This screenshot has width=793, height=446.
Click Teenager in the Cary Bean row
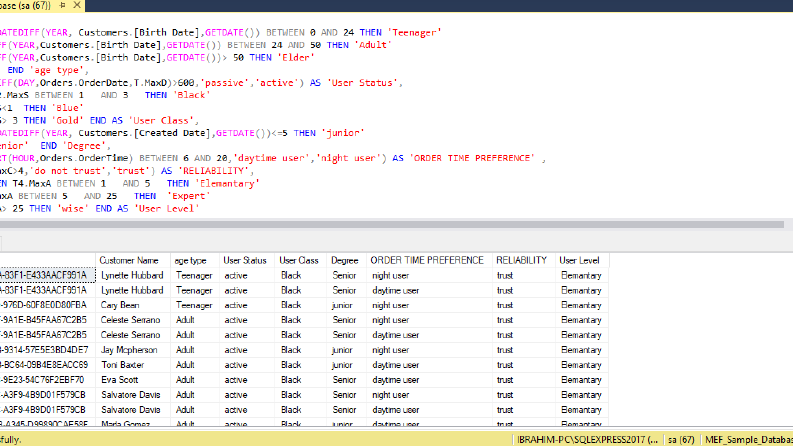[x=195, y=305]
